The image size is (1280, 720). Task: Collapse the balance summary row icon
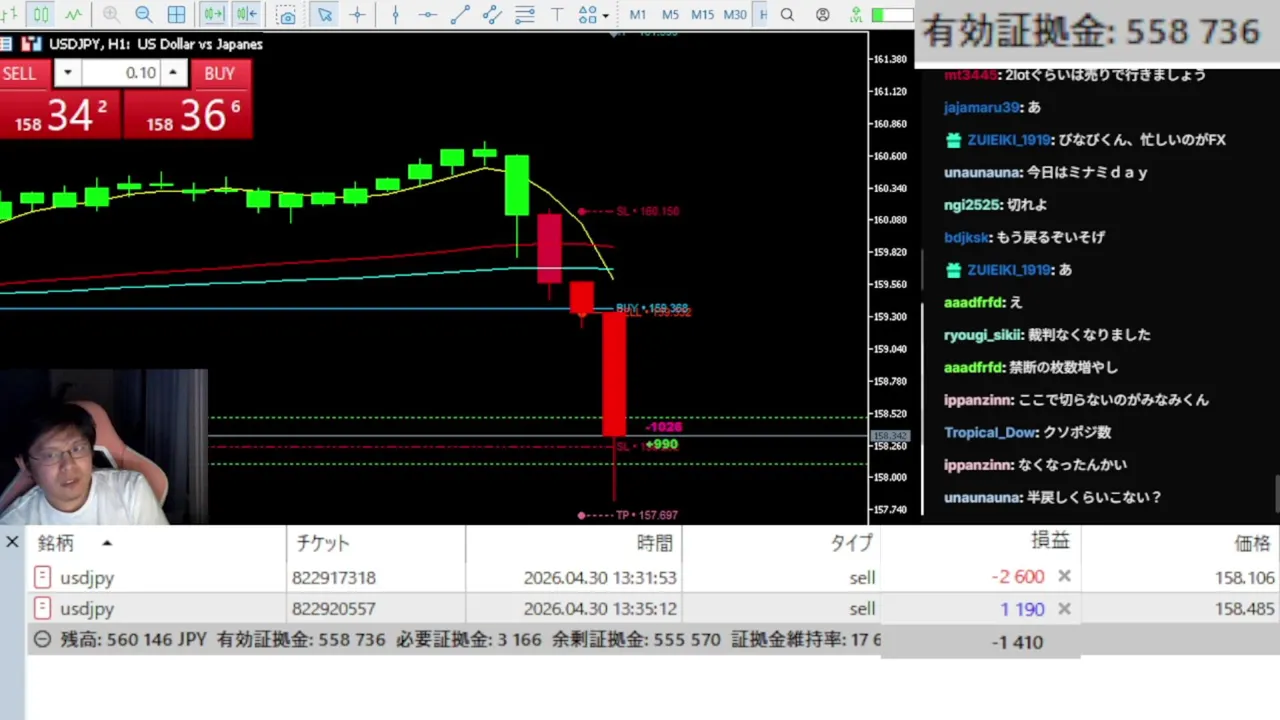pos(42,639)
